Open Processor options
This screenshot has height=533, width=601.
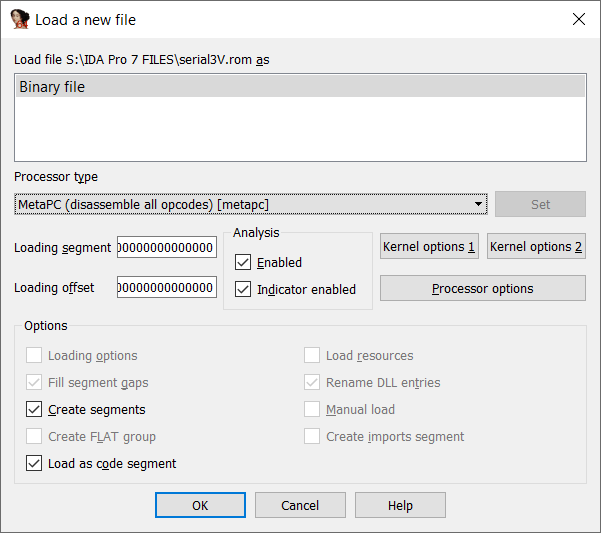pos(483,288)
